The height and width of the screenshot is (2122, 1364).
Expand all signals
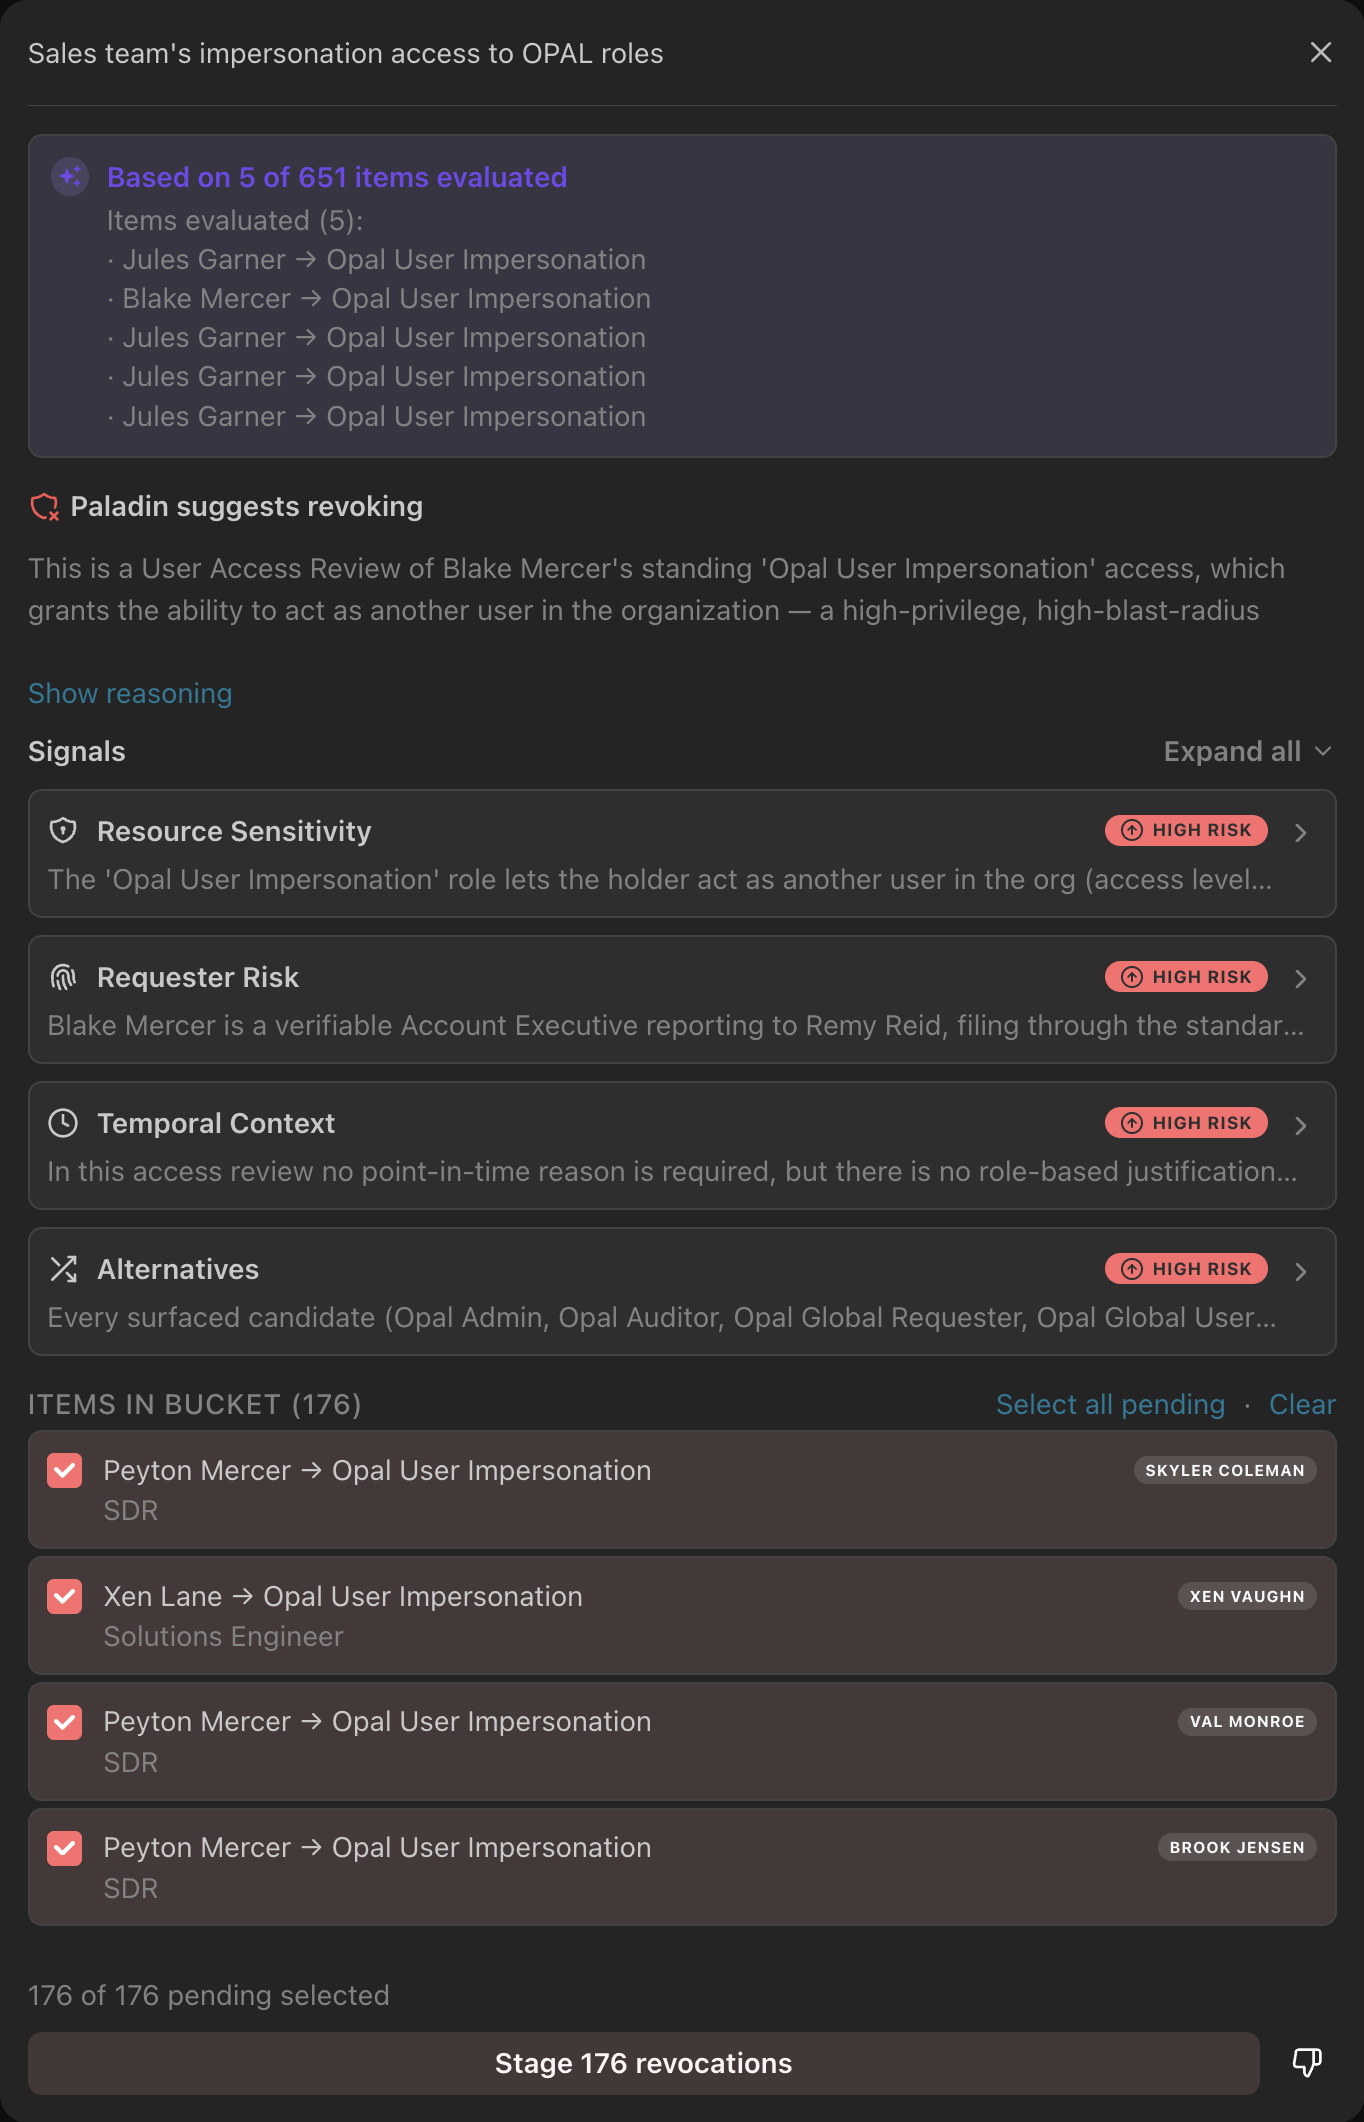tap(1247, 751)
